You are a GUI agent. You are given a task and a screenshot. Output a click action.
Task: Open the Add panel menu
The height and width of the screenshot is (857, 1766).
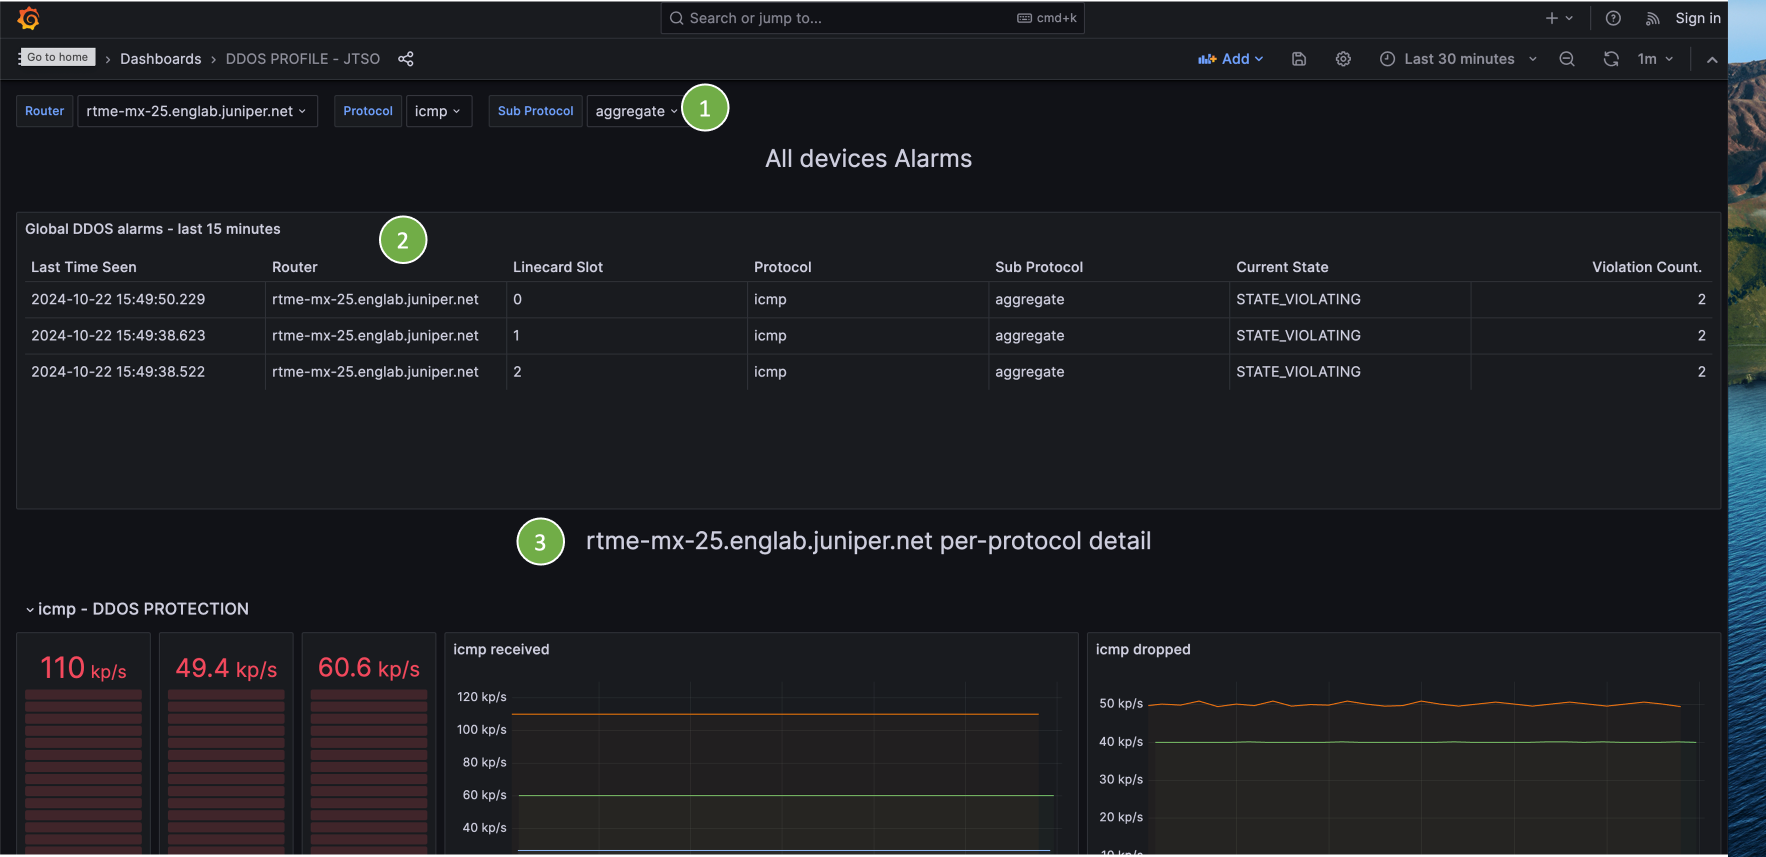(x=1231, y=59)
